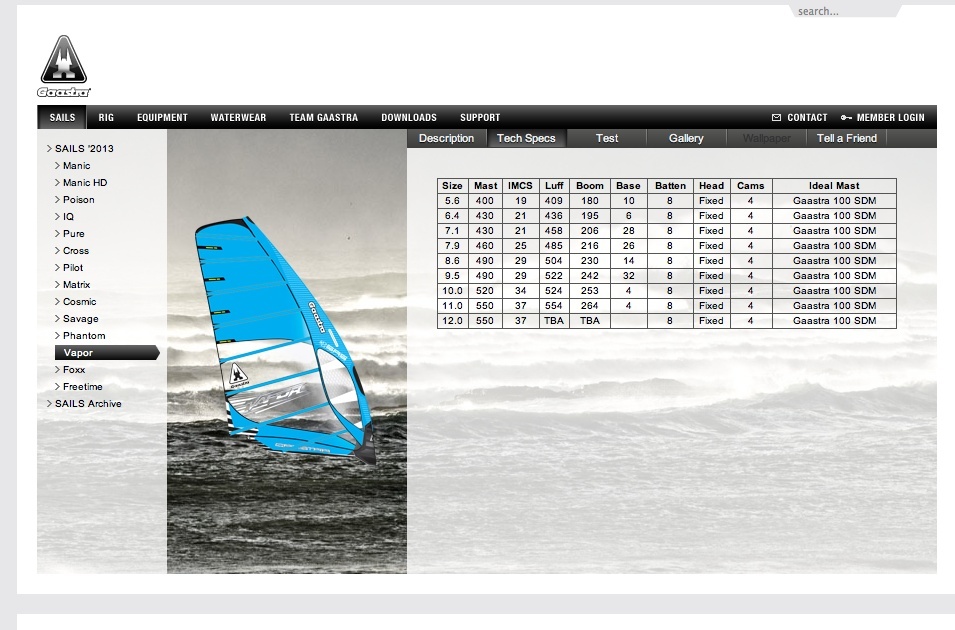Open the SAILS menu
The height and width of the screenshot is (630, 955).
pos(62,118)
